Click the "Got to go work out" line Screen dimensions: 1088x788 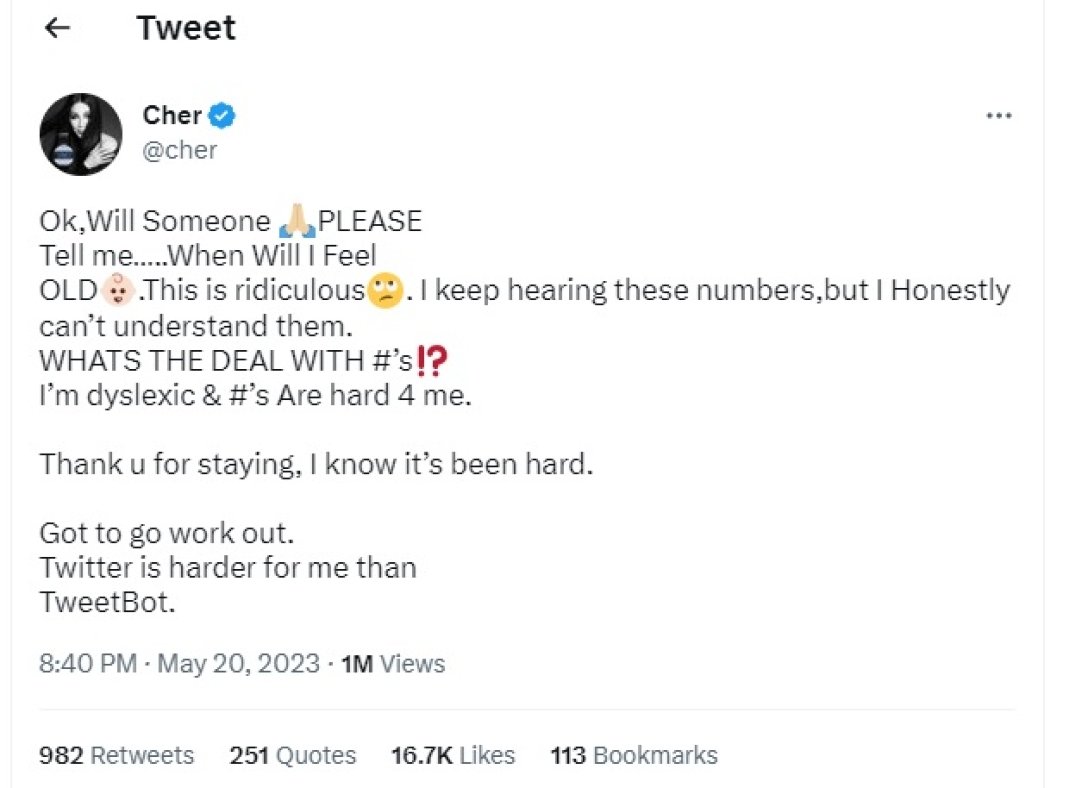[166, 531]
